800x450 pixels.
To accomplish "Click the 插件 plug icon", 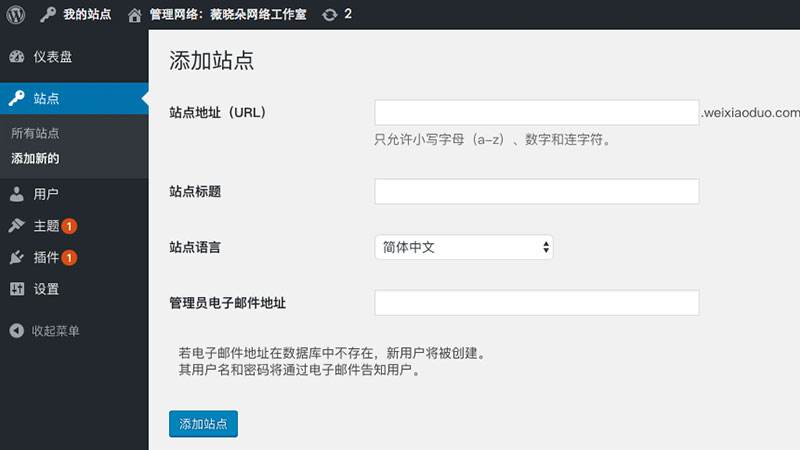I will 16,258.
